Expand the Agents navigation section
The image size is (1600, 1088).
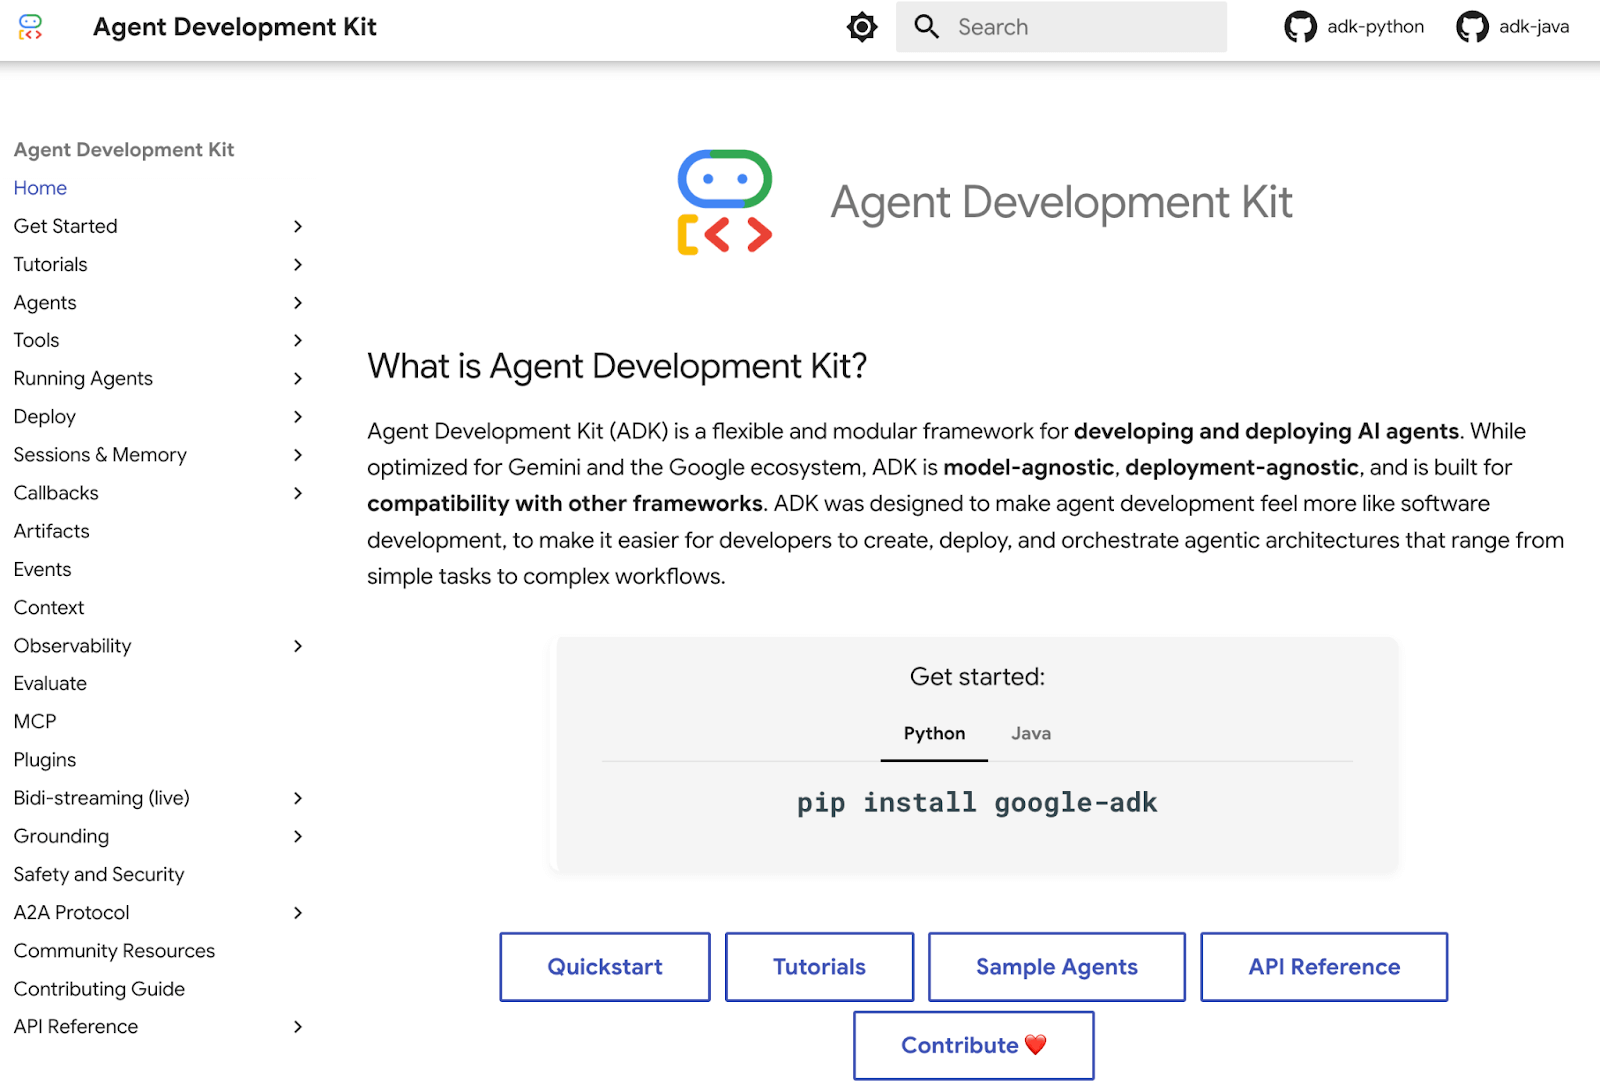pyautogui.click(x=297, y=303)
